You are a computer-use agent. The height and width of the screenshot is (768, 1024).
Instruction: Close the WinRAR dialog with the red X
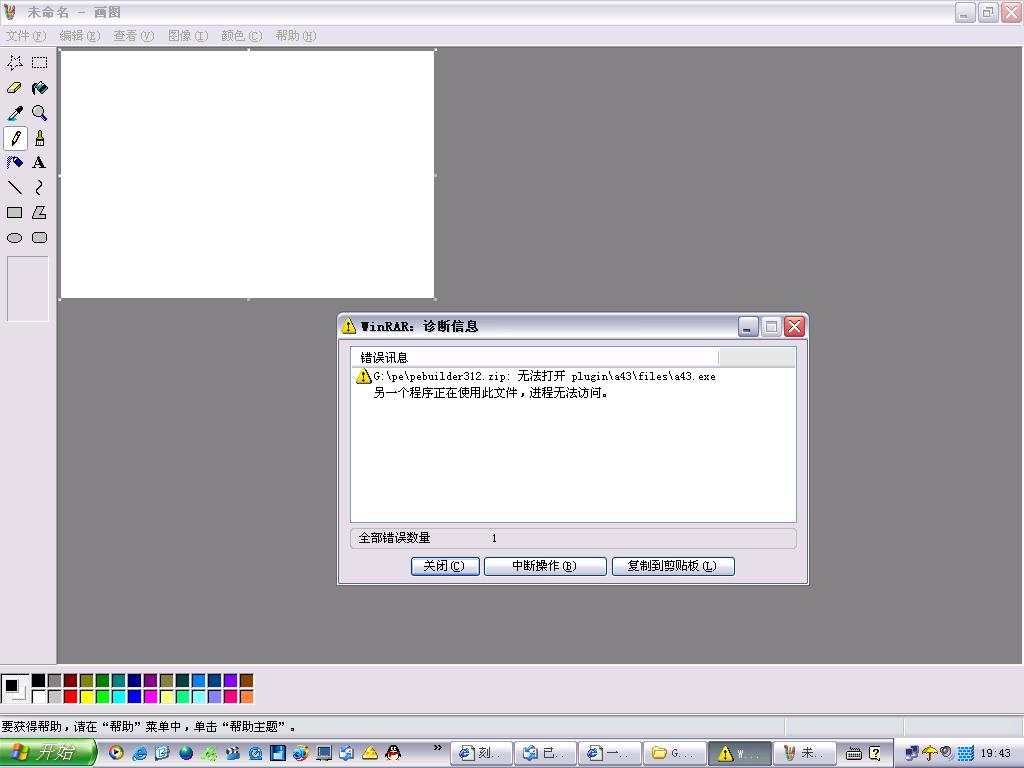coord(794,327)
